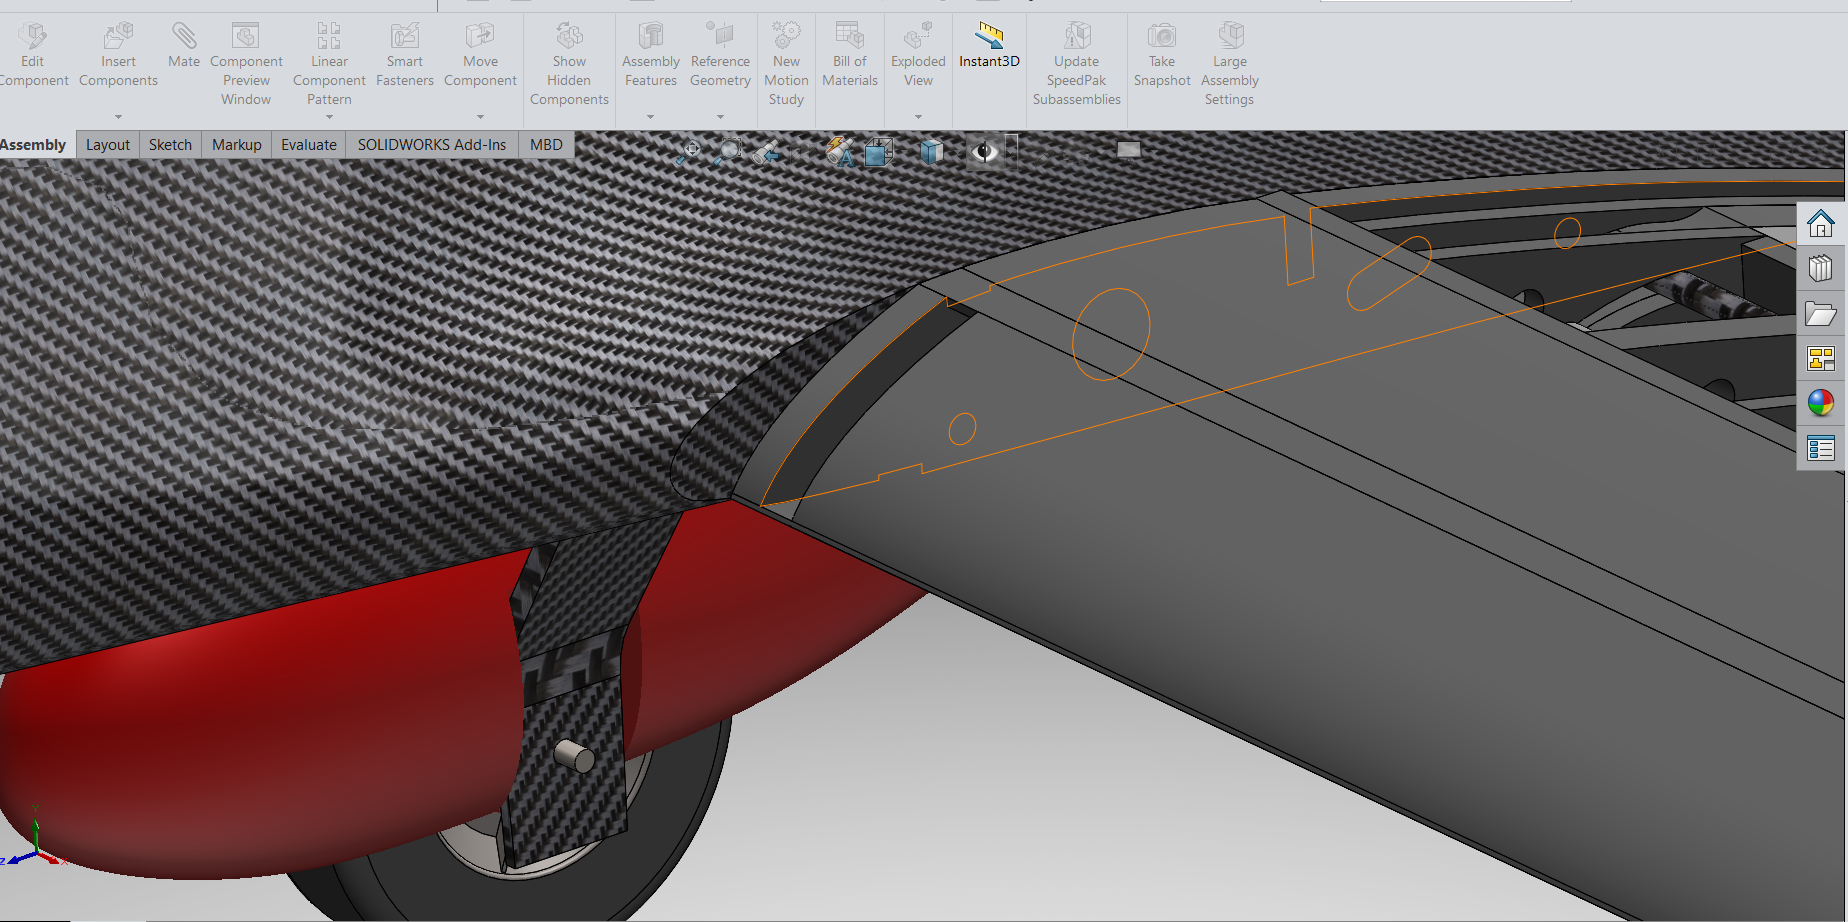Toggle Hide/Show Items eye icon
Screen dimensions: 1848x922
click(984, 152)
